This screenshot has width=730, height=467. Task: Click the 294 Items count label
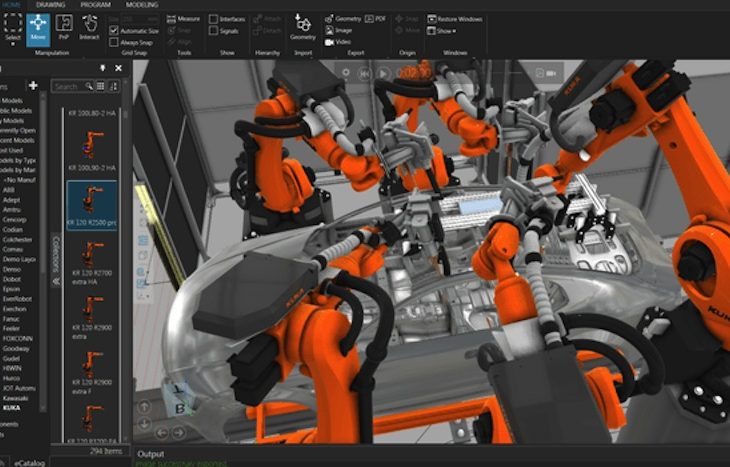click(106, 451)
